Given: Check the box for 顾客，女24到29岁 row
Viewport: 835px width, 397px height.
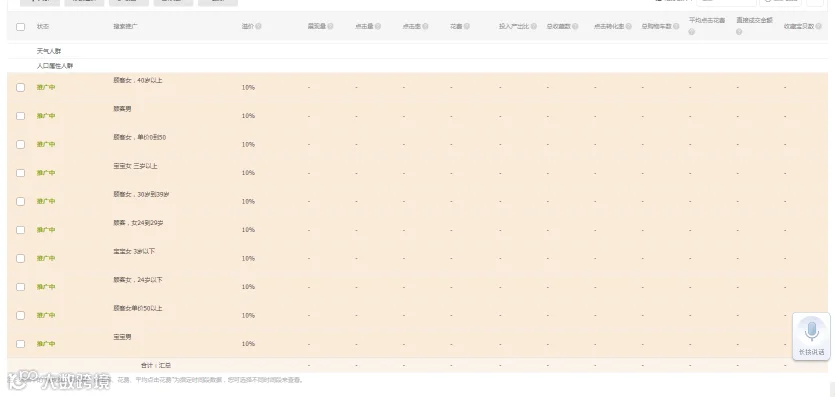Looking at the screenshot, I should pyautogui.click(x=20, y=230).
